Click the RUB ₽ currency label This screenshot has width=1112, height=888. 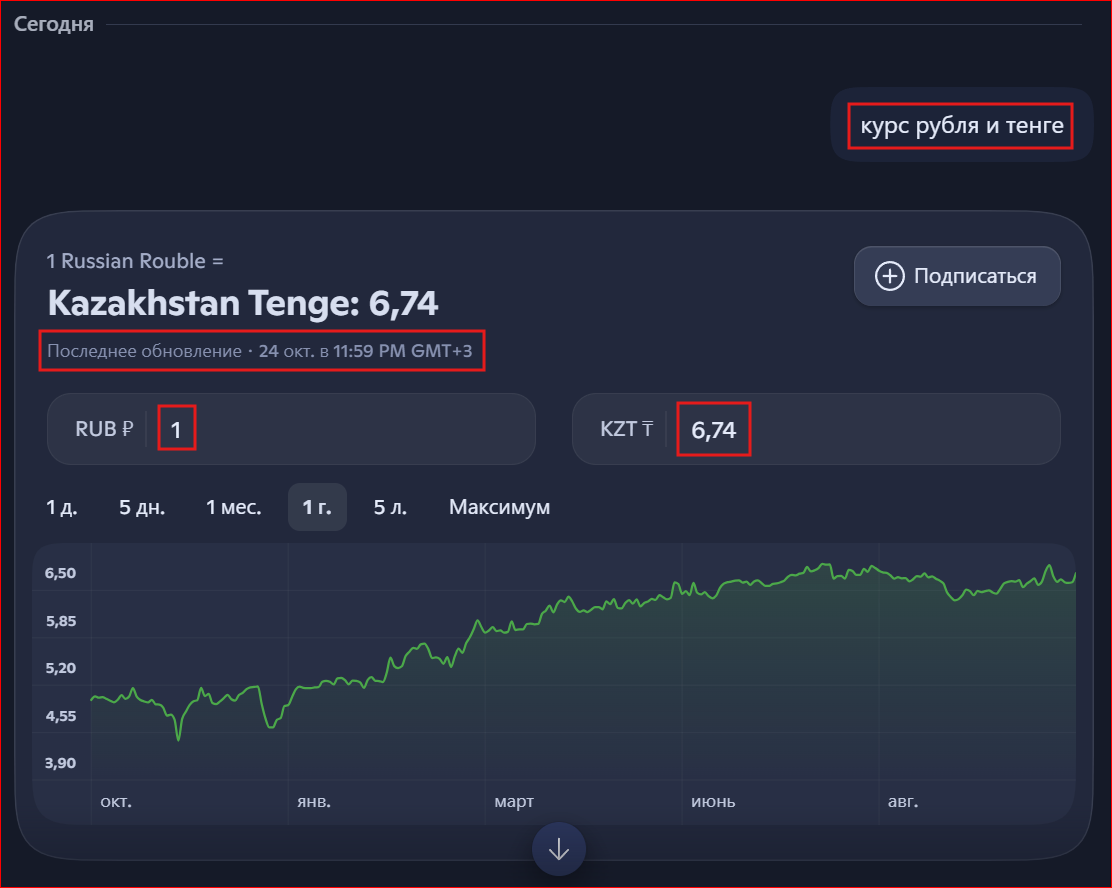104,430
